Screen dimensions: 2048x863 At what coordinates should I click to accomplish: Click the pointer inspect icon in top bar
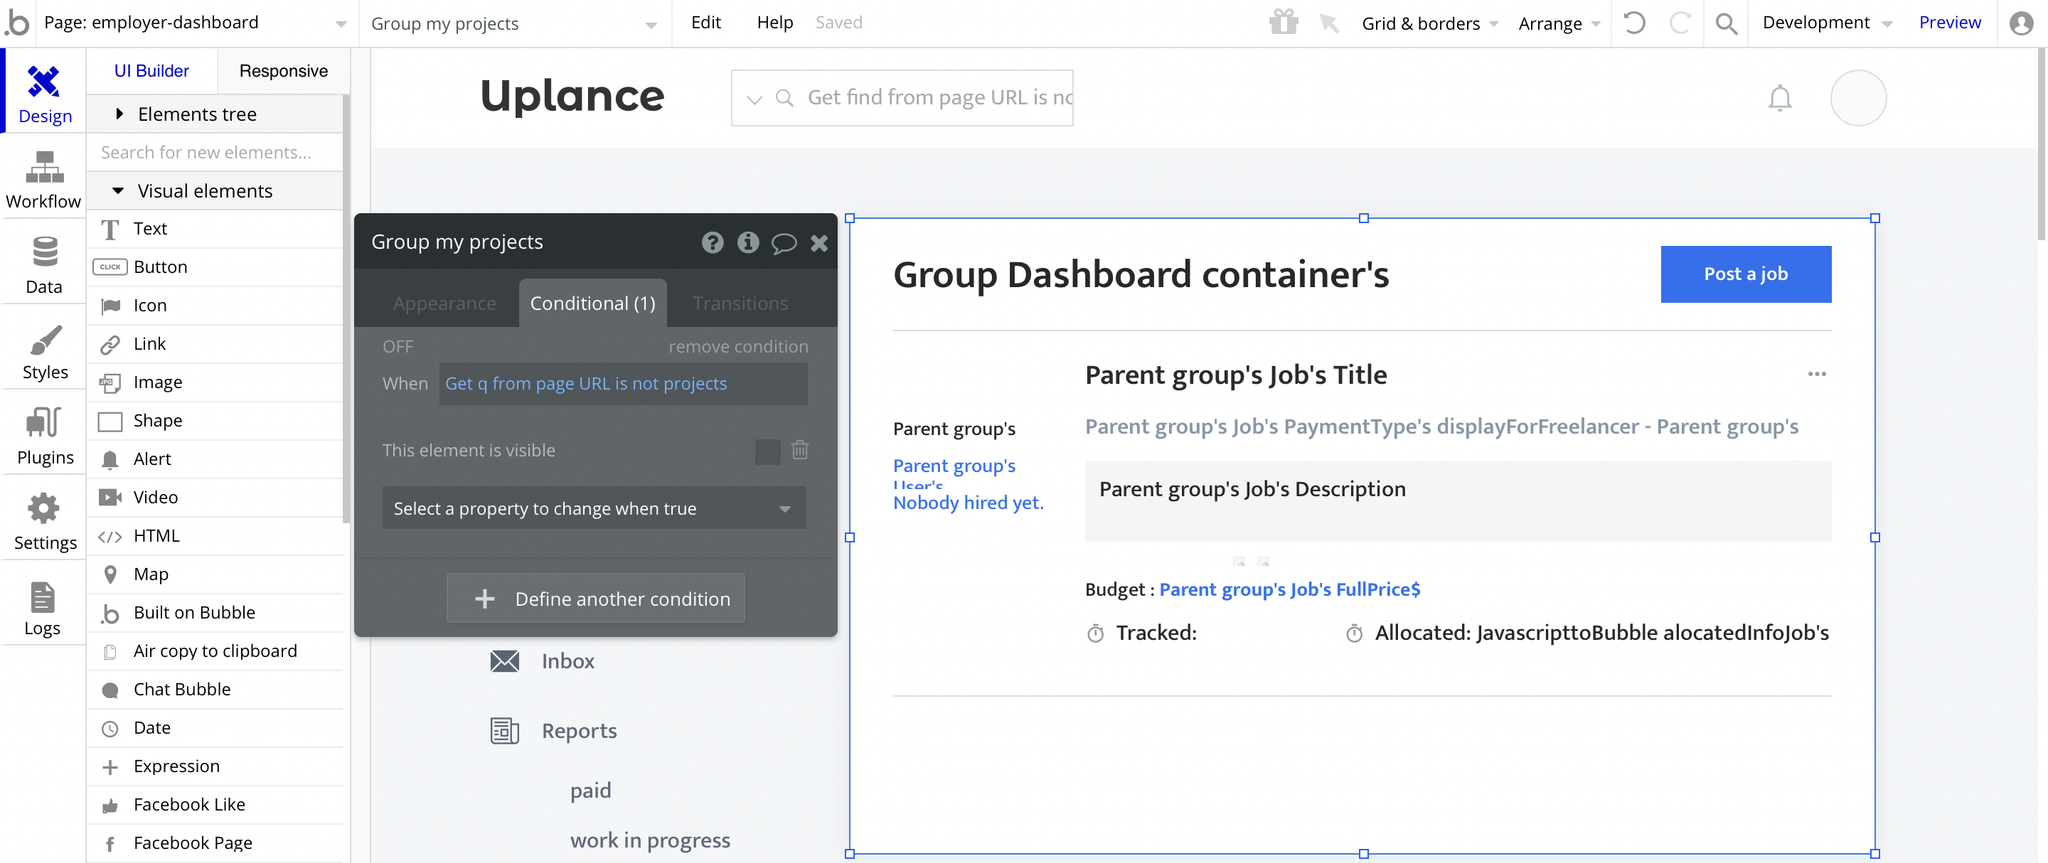pyautogui.click(x=1329, y=22)
